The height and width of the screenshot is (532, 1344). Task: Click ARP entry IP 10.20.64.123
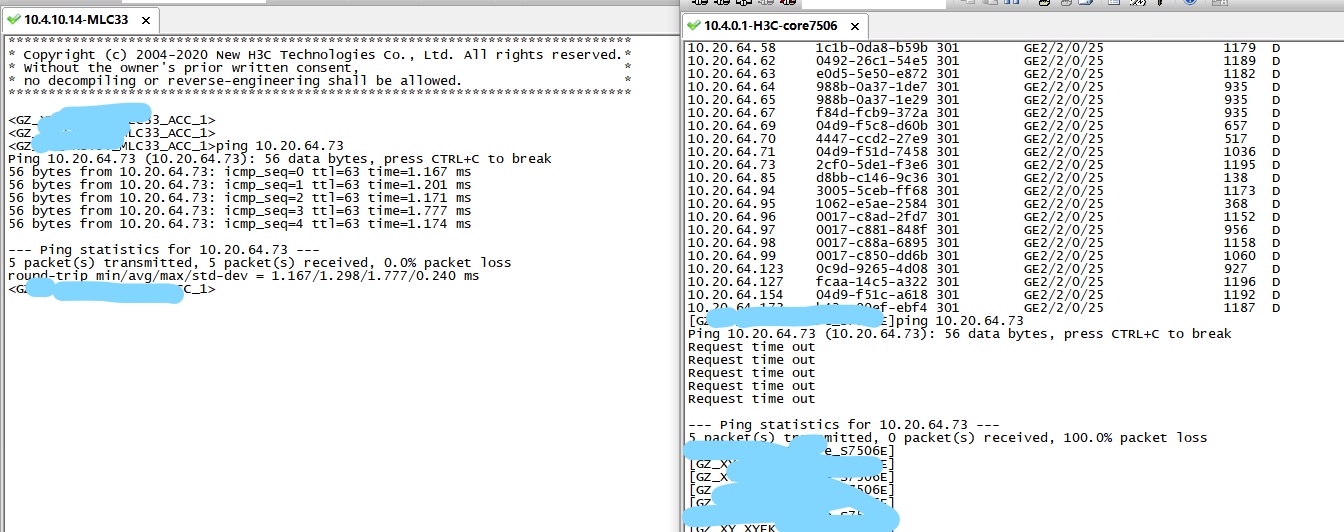736,269
